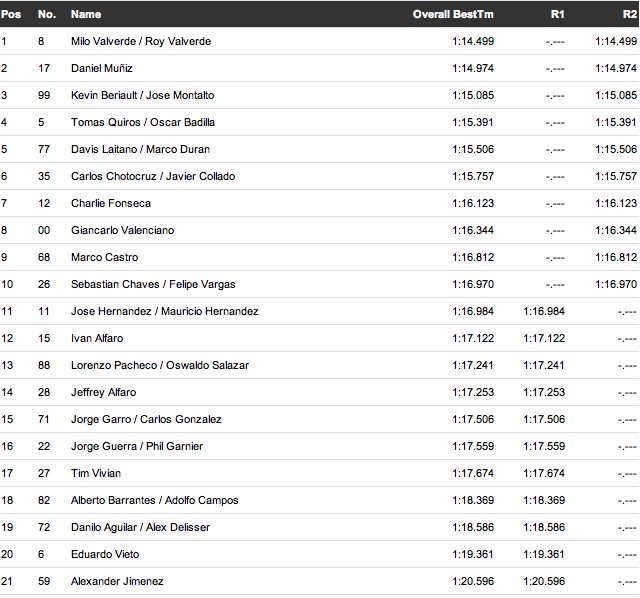Click the No. column header
The width and height of the screenshot is (640, 598).
point(47,14)
